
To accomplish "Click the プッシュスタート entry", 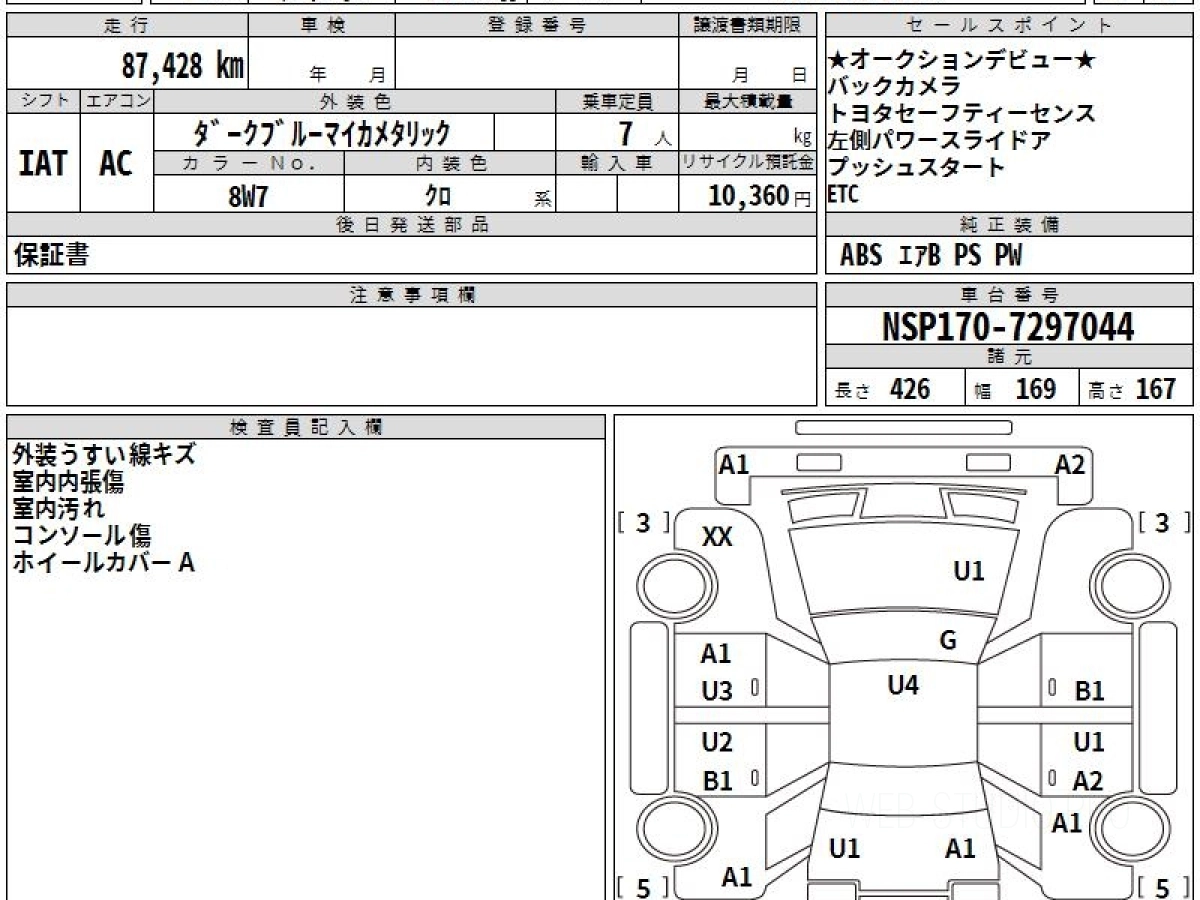I will (917, 167).
